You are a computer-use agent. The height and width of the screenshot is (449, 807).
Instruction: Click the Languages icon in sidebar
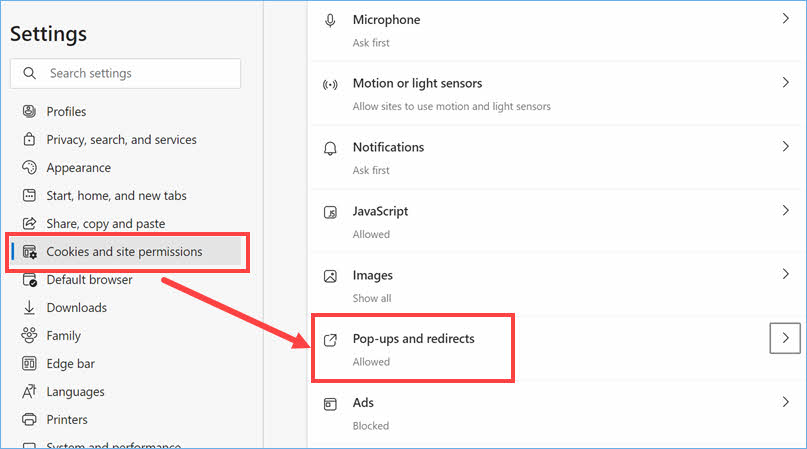coord(29,392)
